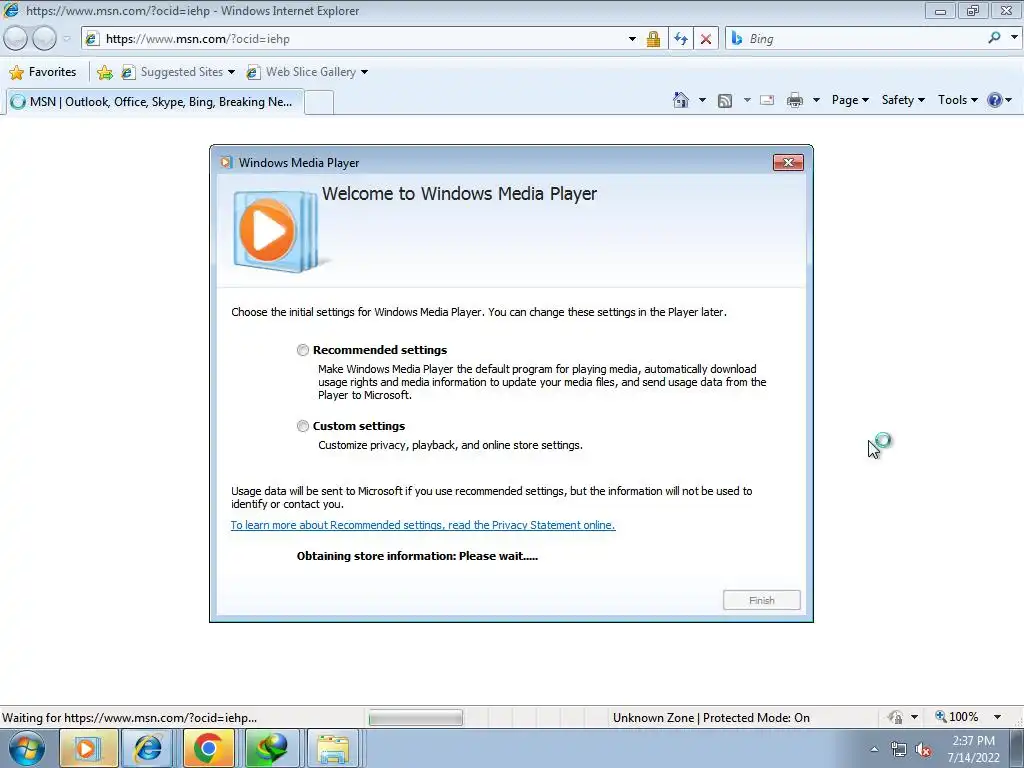This screenshot has height=768, width=1024.
Task: Close the Windows Media Player dialog
Action: click(788, 163)
